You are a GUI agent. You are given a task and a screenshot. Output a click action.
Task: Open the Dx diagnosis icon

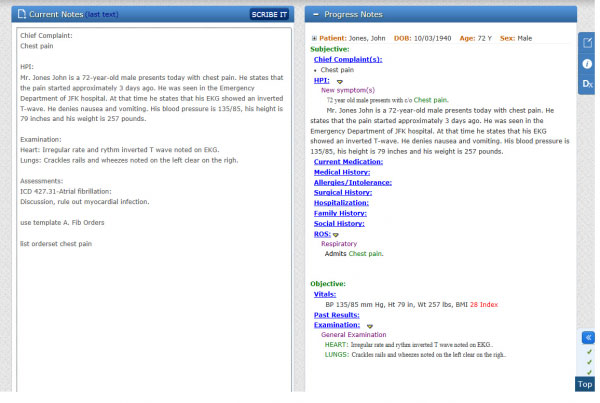pos(588,85)
